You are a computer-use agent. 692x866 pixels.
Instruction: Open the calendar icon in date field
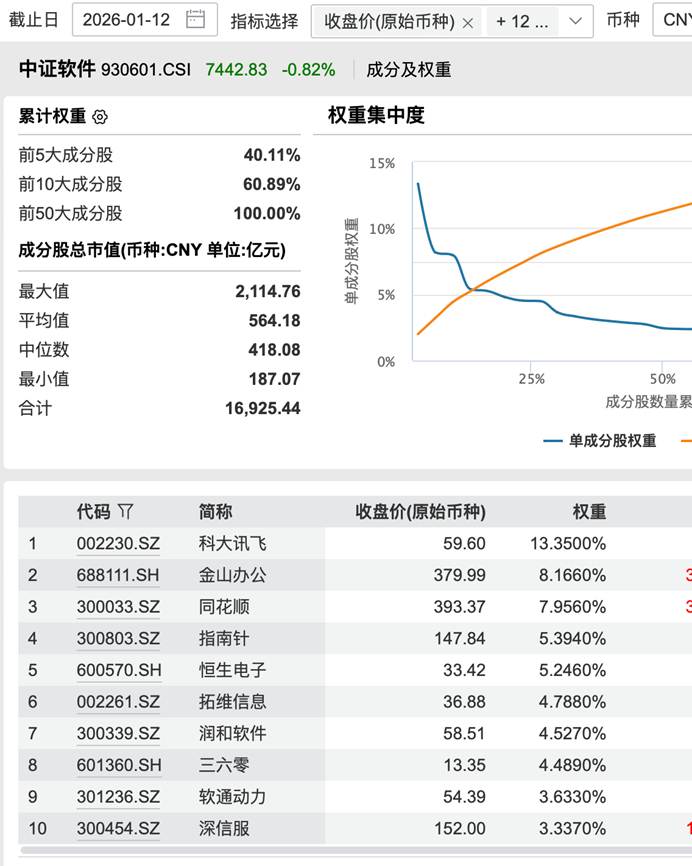pyautogui.click(x=195, y=20)
